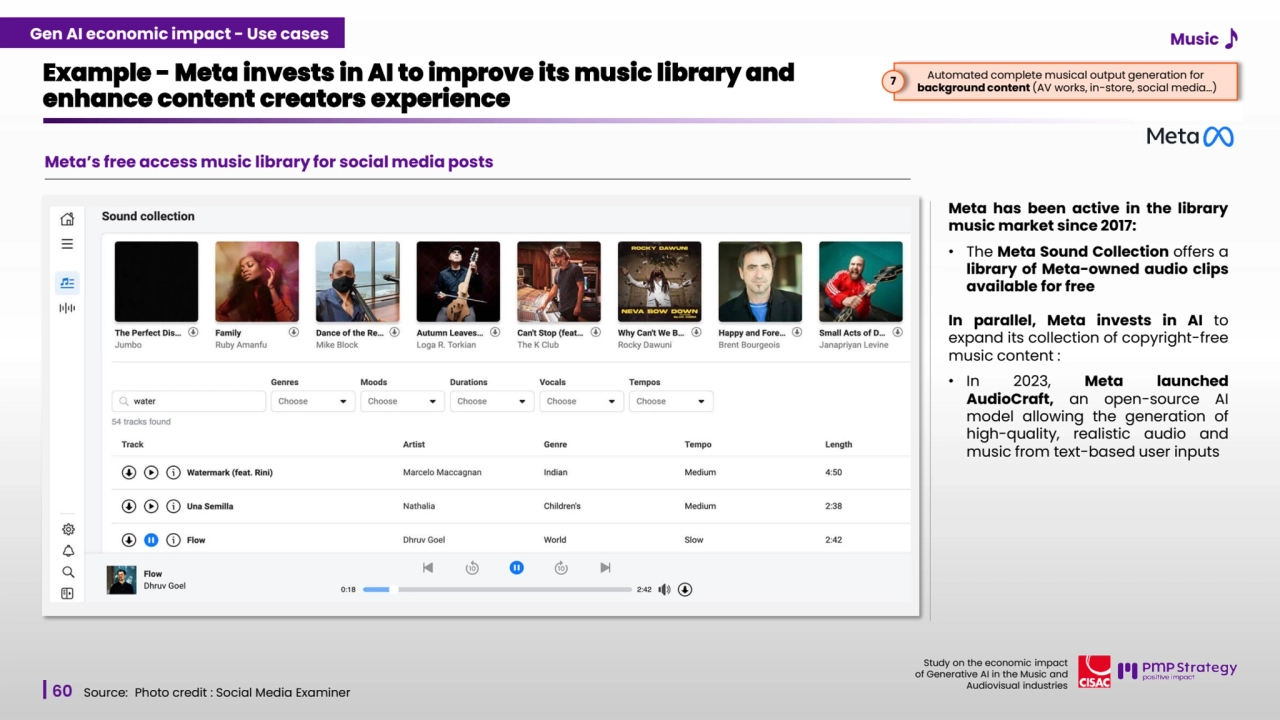Play the Watermark (feat. Rini) track
This screenshot has height=720, width=1280.
[x=151, y=472]
